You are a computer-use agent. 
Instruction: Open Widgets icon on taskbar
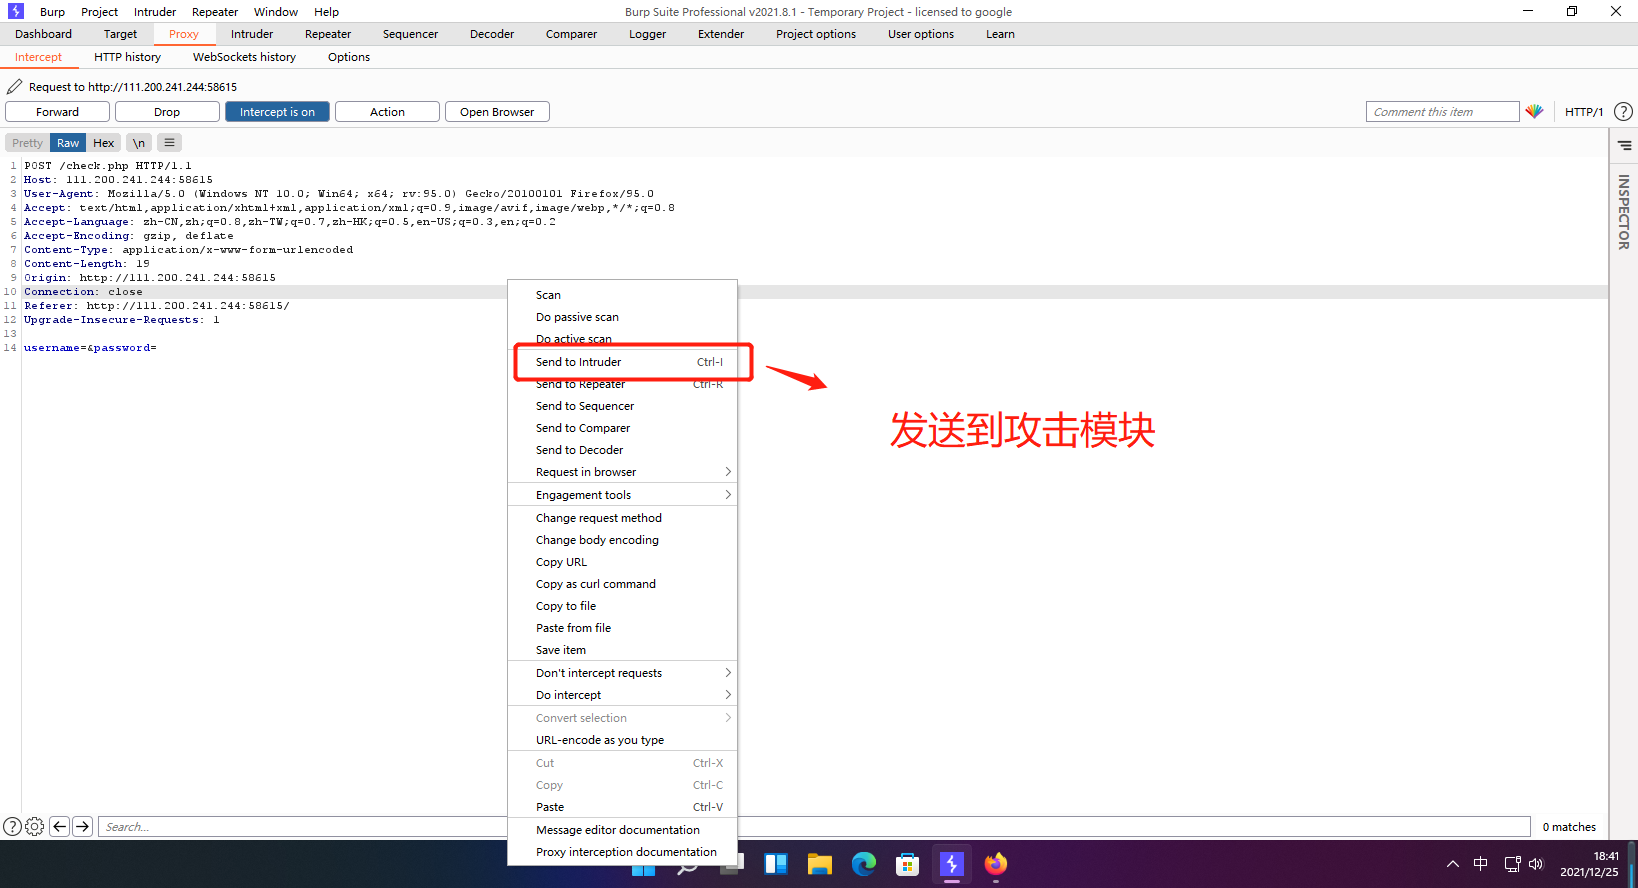pyautogui.click(x=776, y=864)
